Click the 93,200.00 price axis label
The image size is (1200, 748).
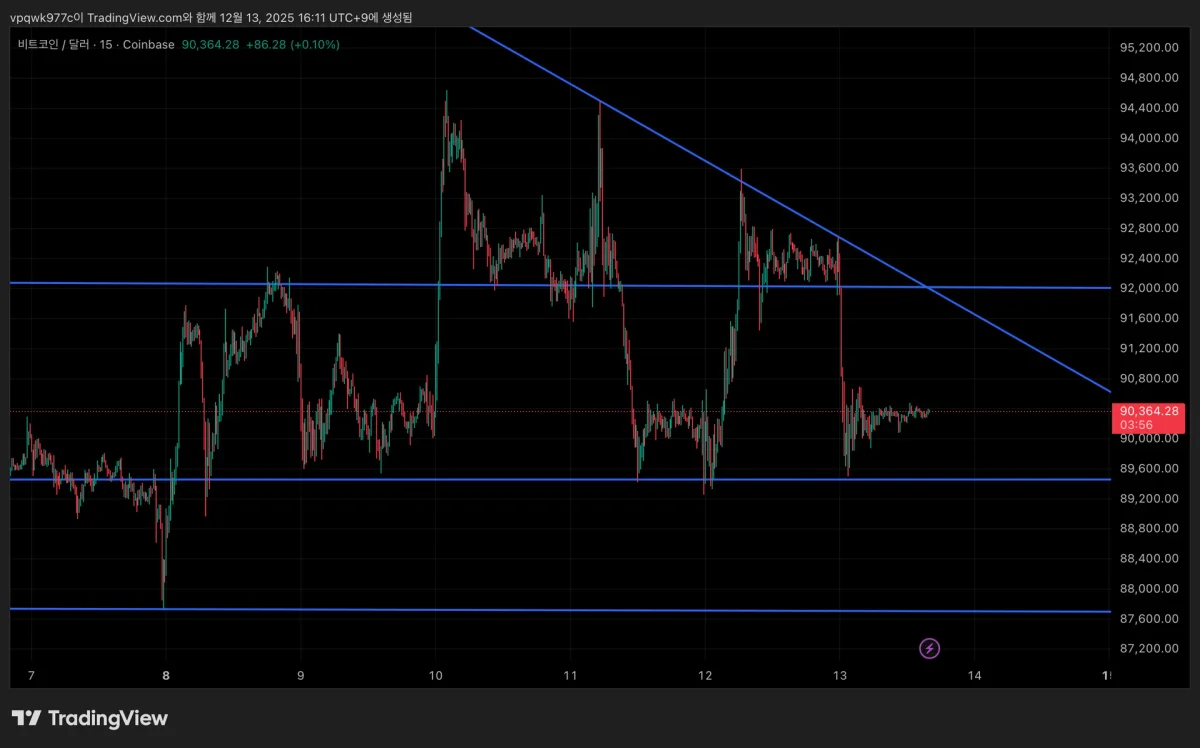[1147, 198]
